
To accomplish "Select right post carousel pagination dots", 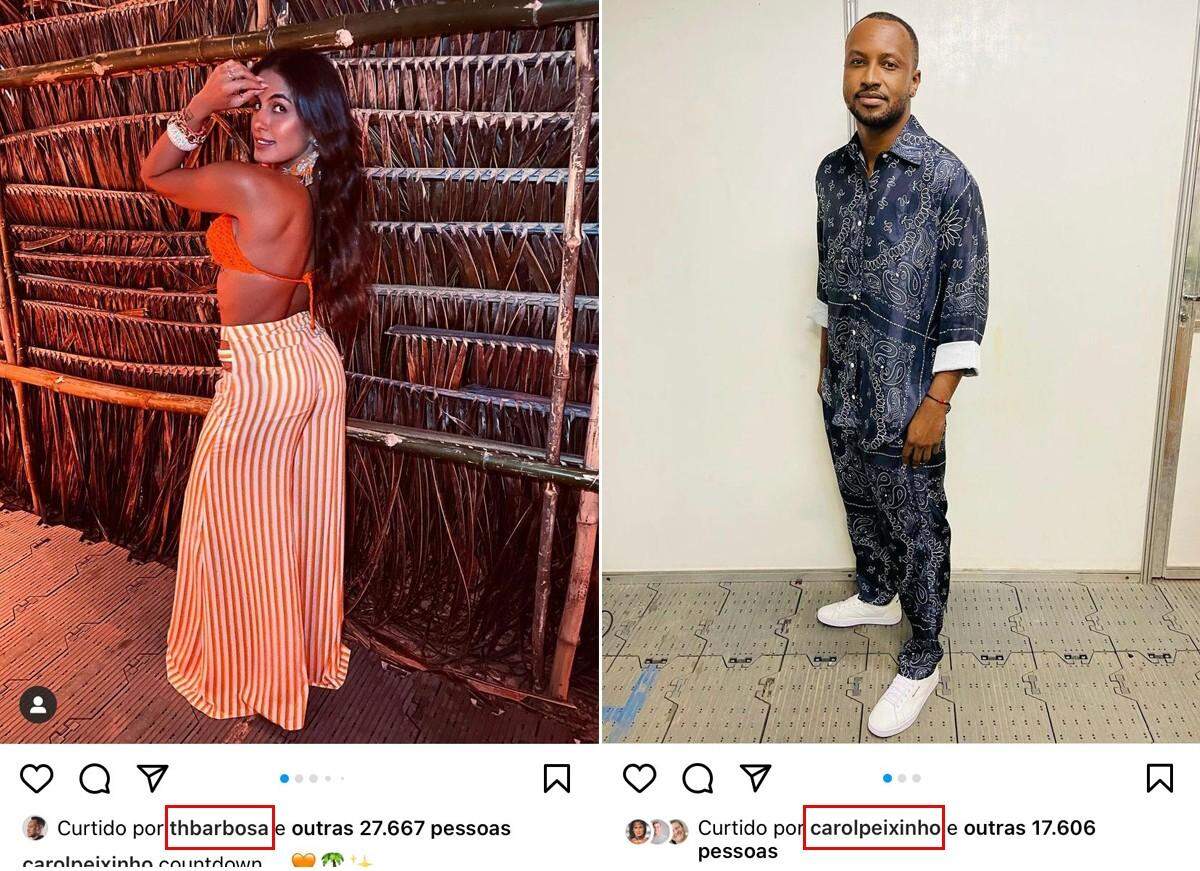I will click(x=901, y=778).
